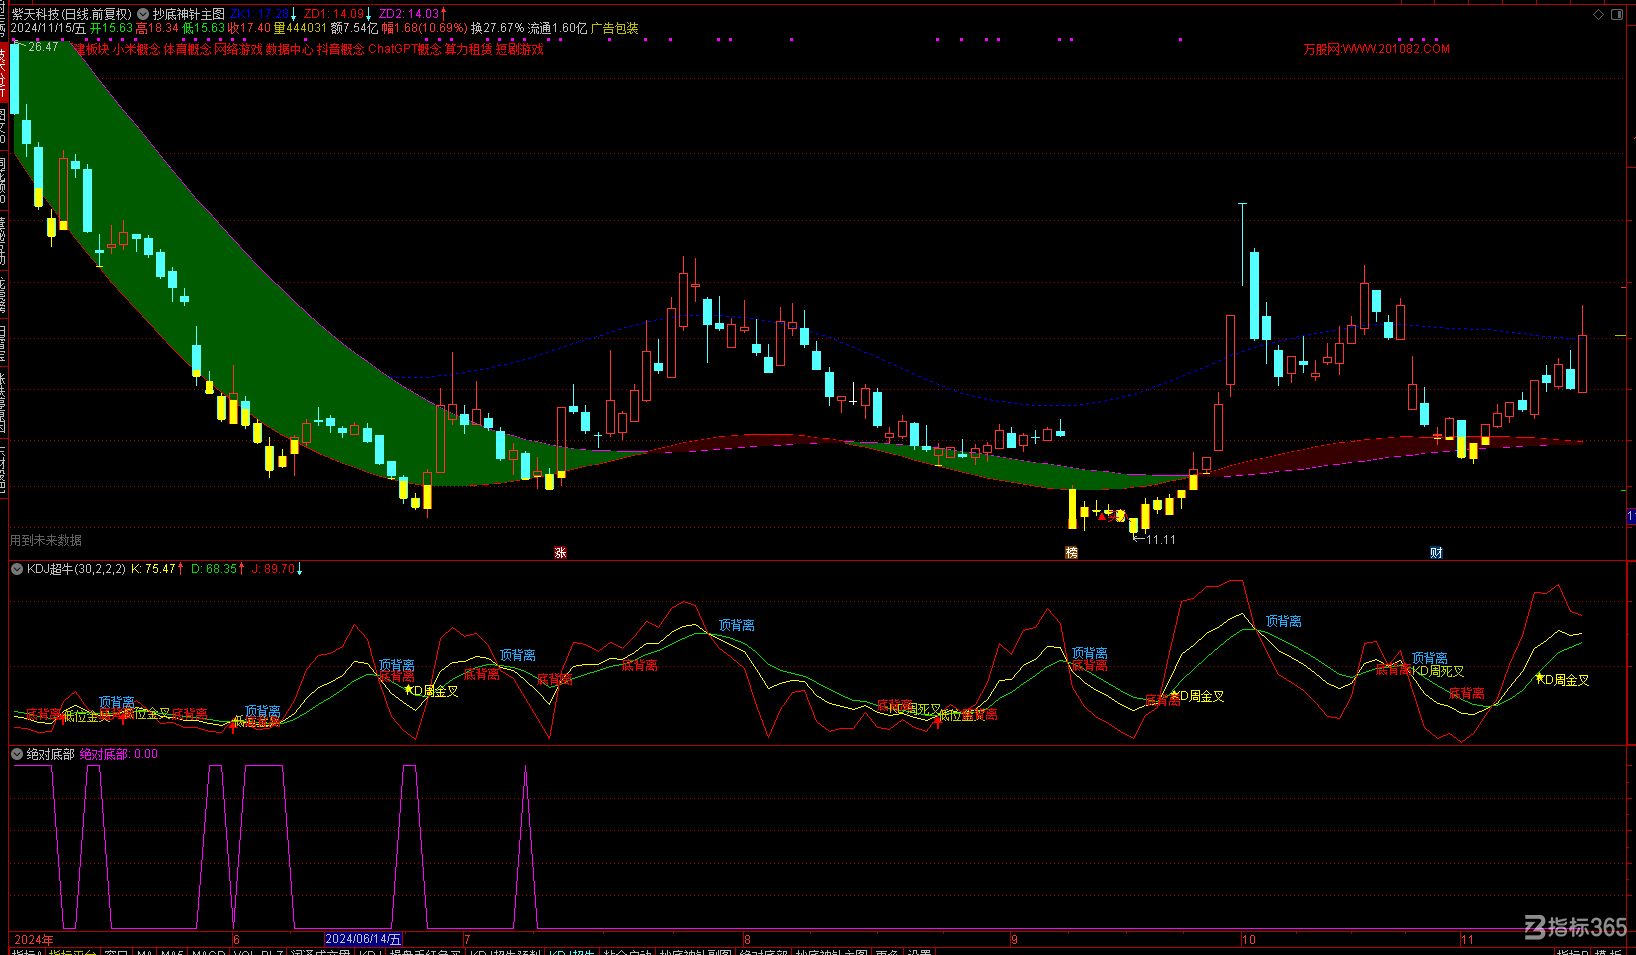Viewport: 1636px width, 955px height.
Task: Open the 设置 bottom tab
Action: coord(920,952)
